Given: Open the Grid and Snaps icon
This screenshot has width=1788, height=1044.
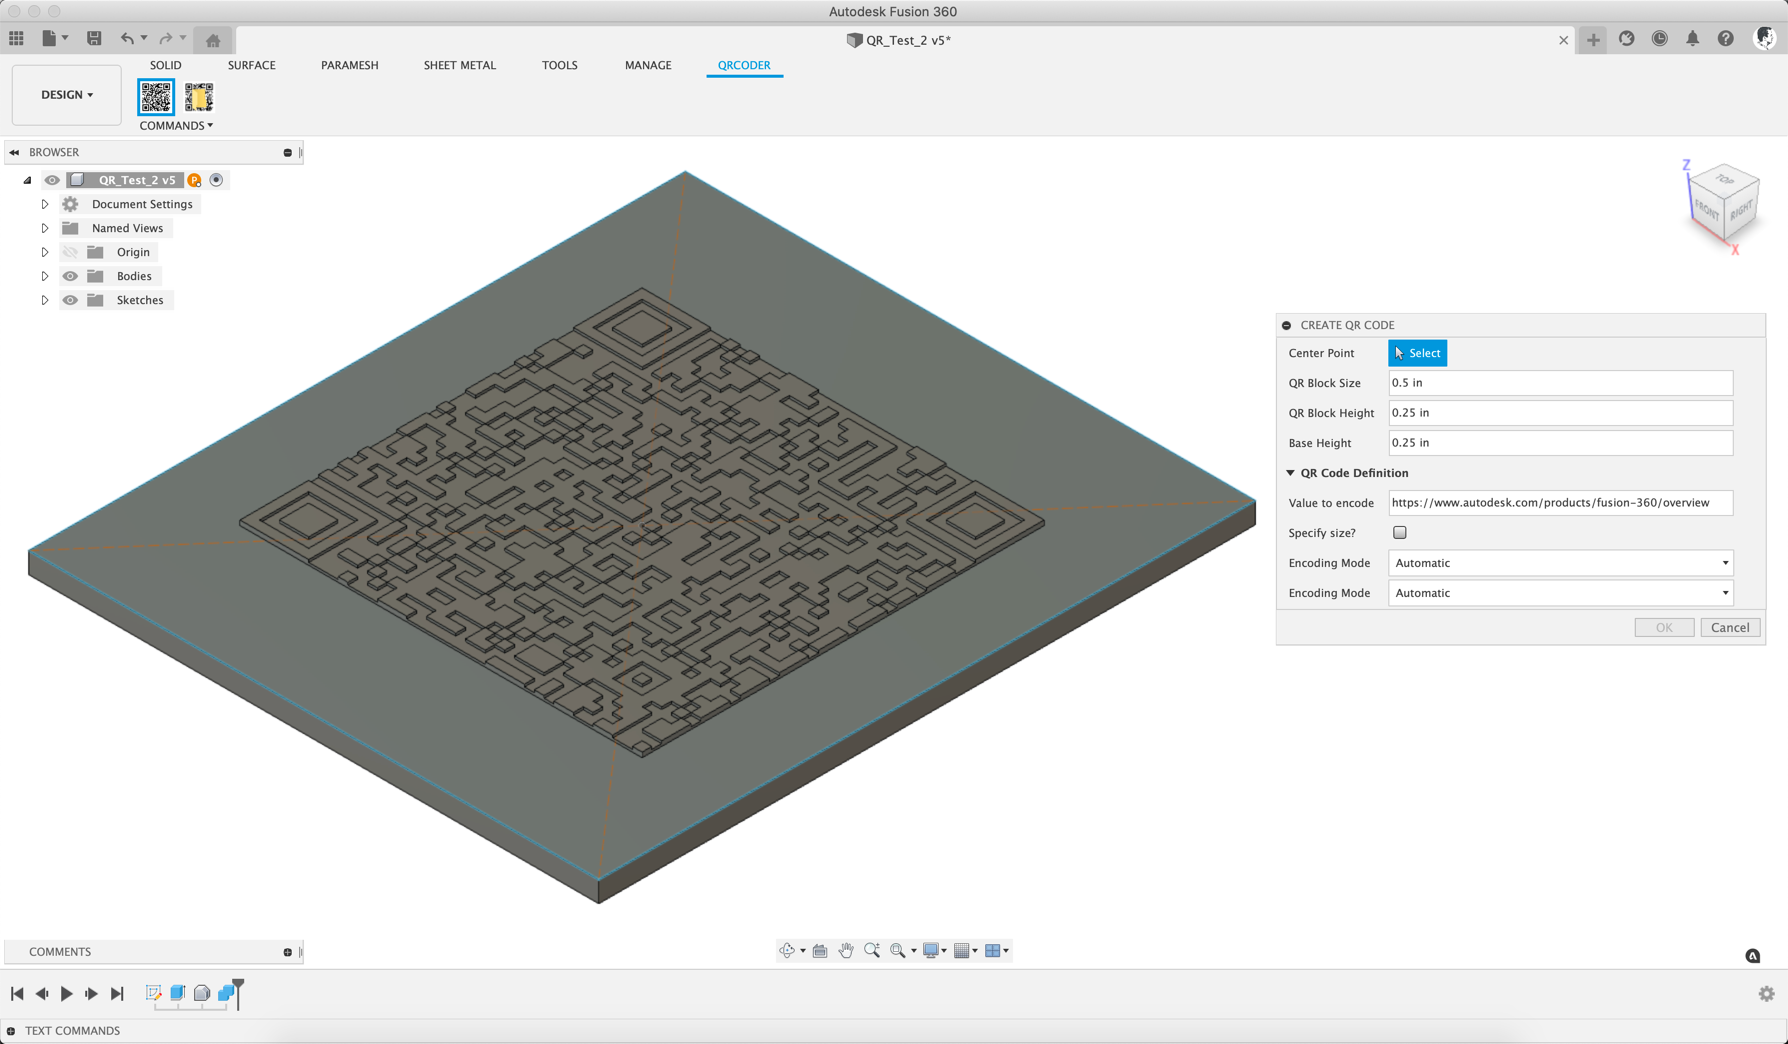Looking at the screenshot, I should click(x=961, y=950).
